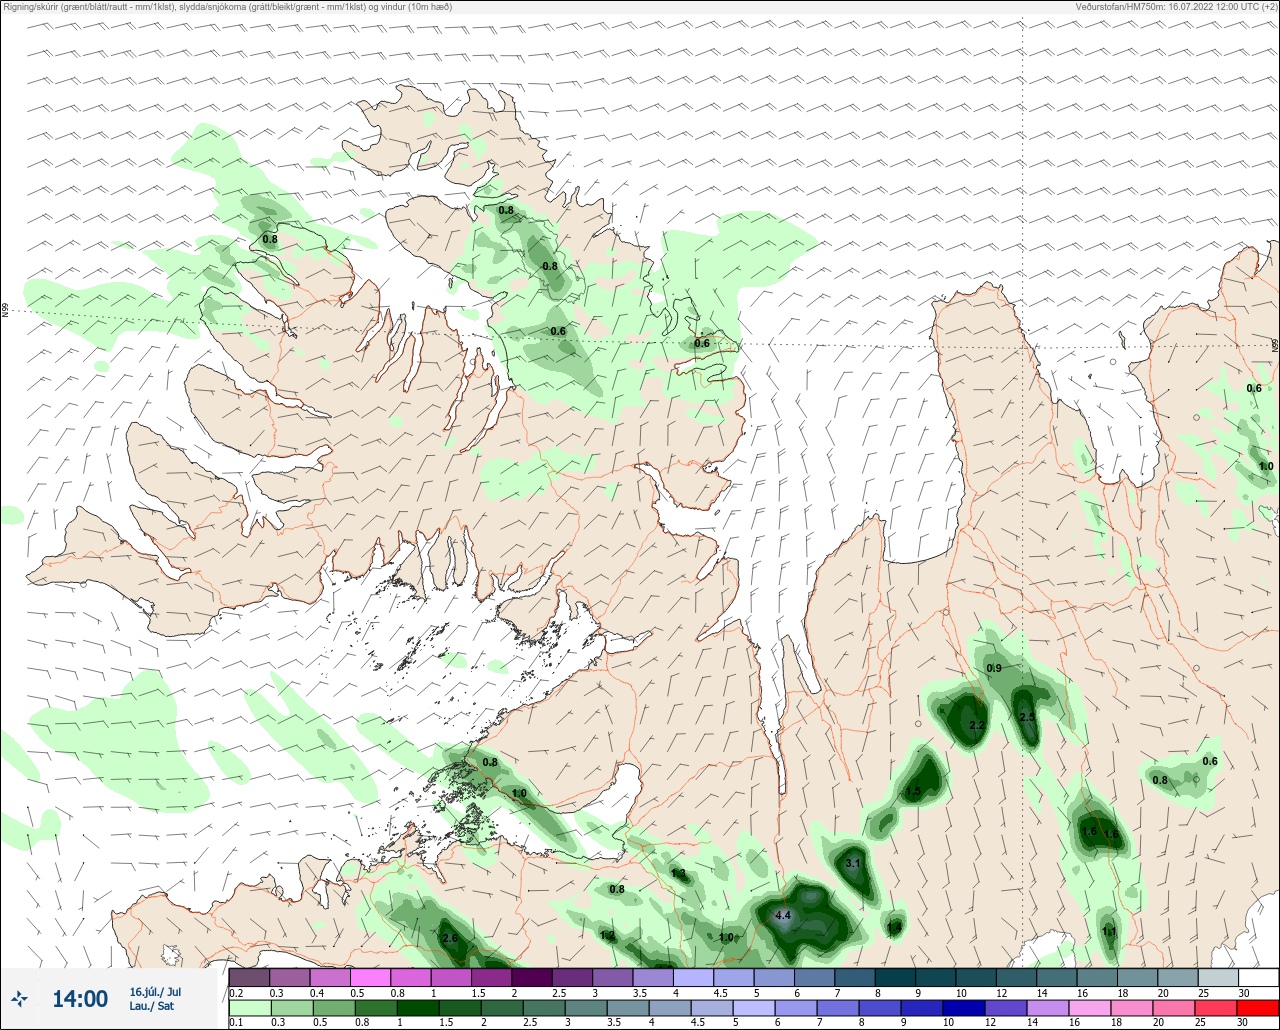Pick the bright red swatch ending the rain legend
The width and height of the screenshot is (1280, 1030).
1258,1008
